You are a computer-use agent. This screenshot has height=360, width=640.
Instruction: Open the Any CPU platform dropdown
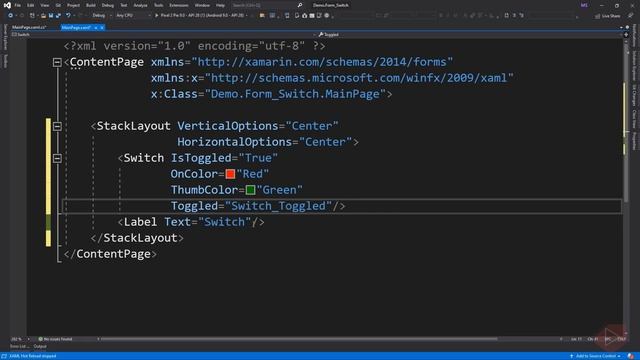(133, 16)
